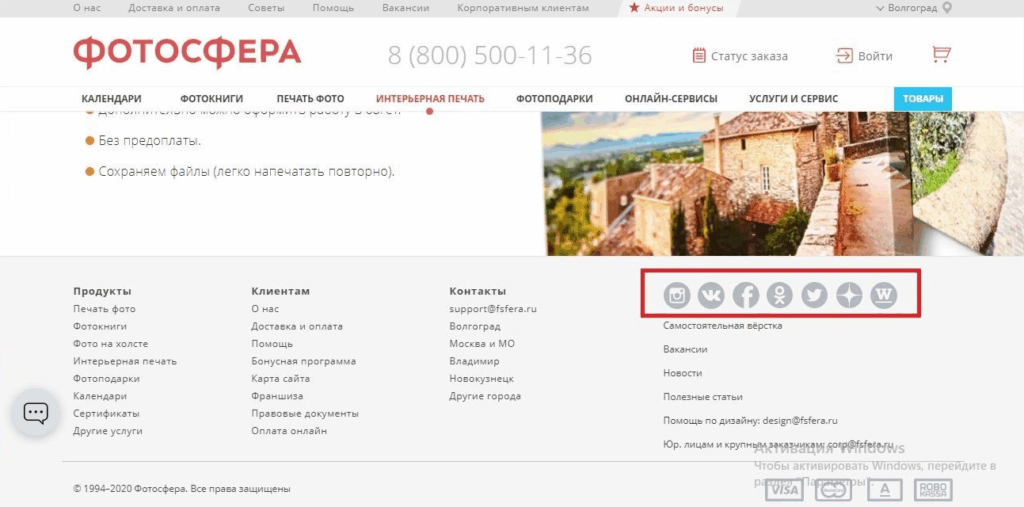Screen dimensions: 1024x507
Task: Open the Советы top link
Action: click(x=266, y=8)
